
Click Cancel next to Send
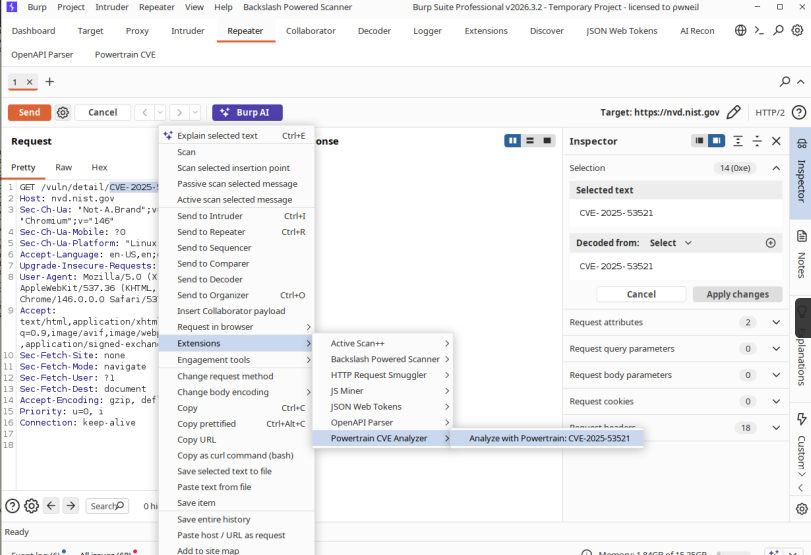coord(102,112)
